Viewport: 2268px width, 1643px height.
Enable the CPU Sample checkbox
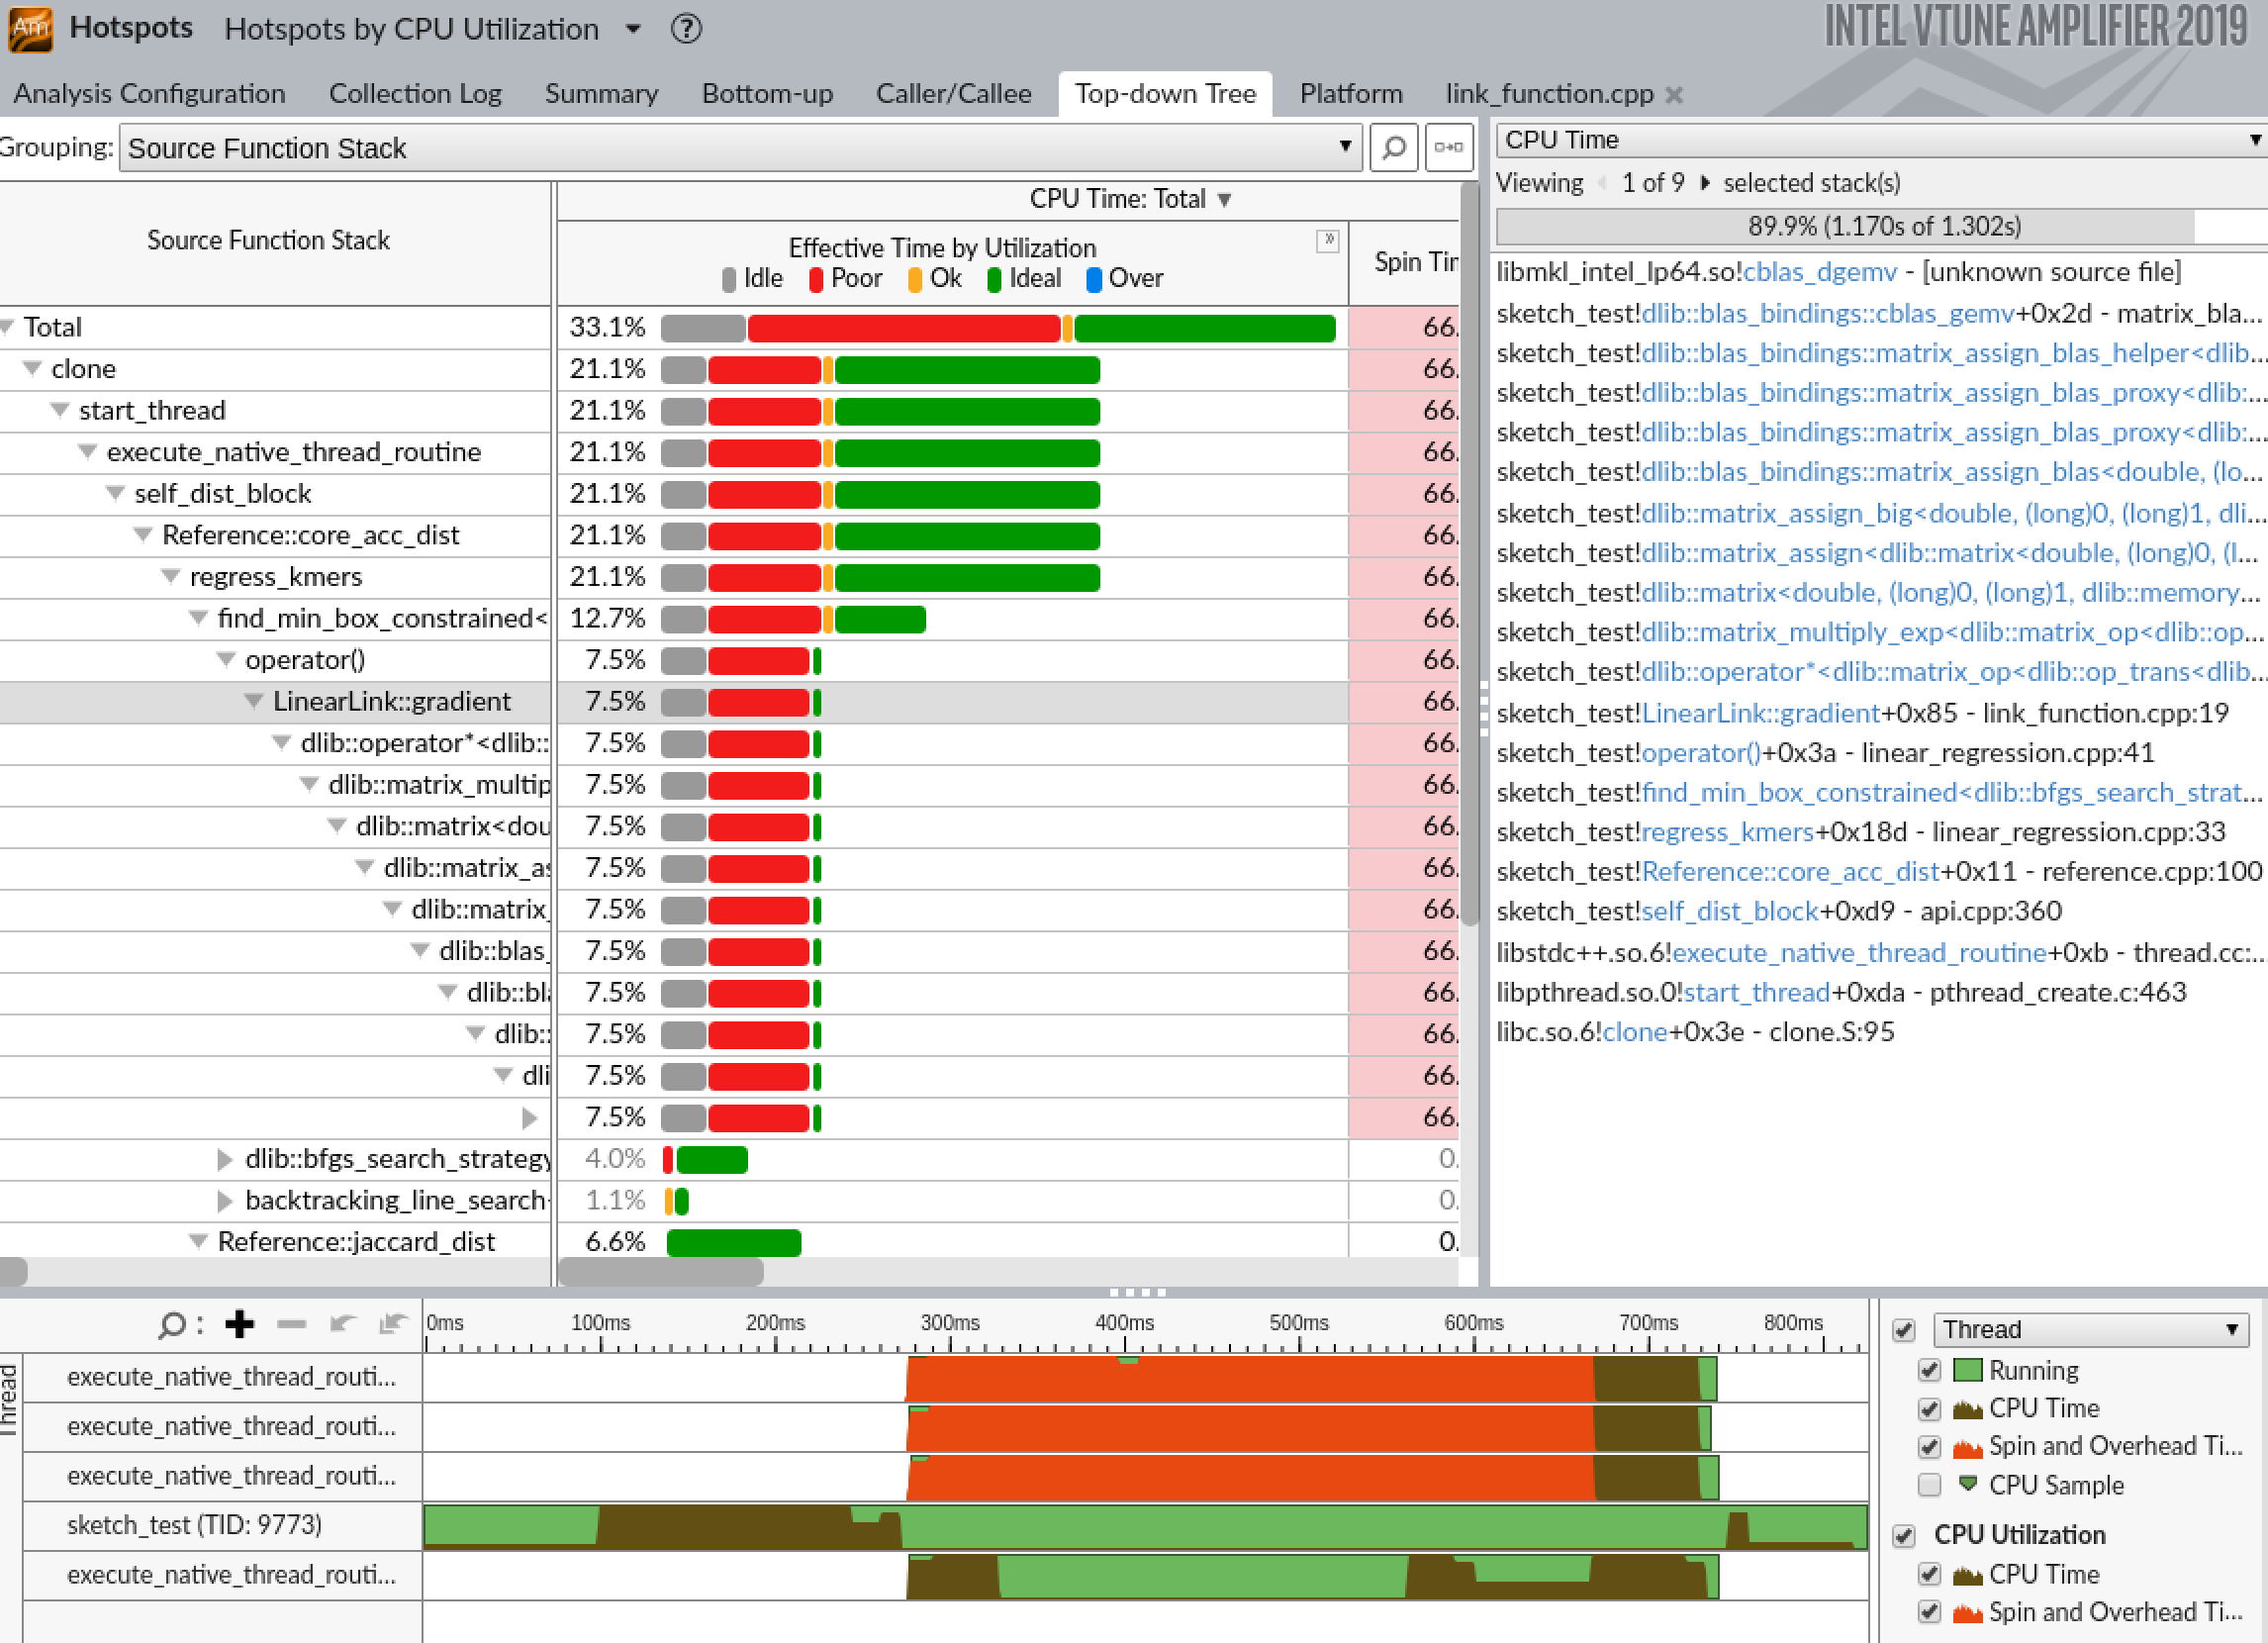pos(1930,1485)
